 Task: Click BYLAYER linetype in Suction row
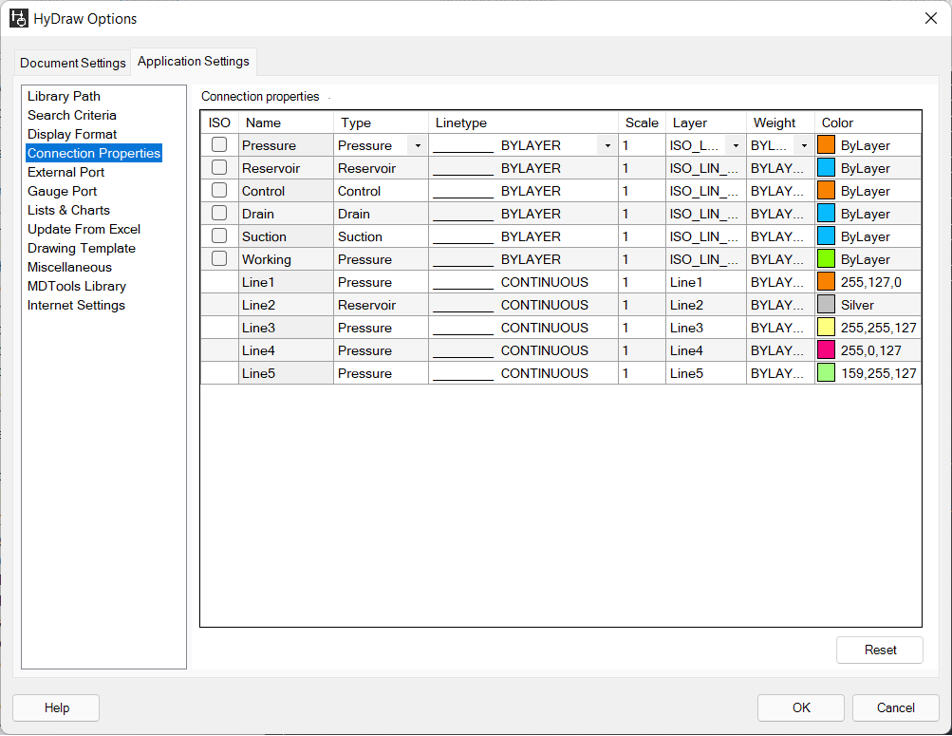click(523, 237)
